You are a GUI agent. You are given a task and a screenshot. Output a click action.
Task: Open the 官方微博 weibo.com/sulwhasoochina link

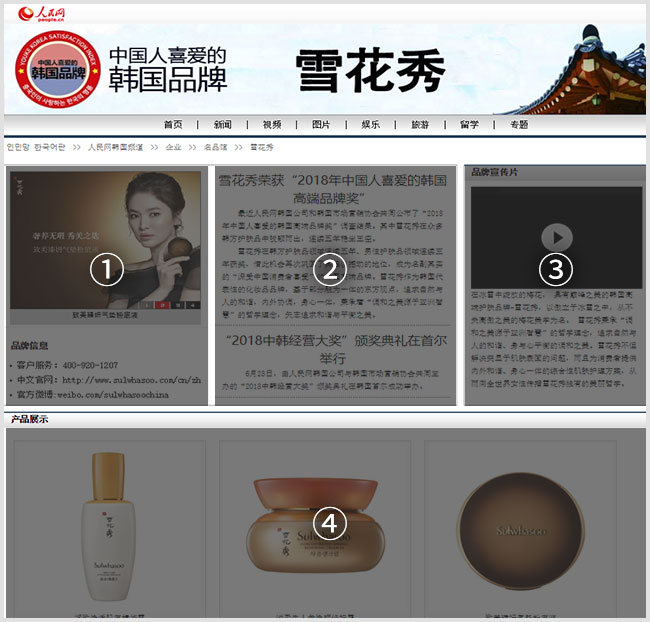pos(113,395)
